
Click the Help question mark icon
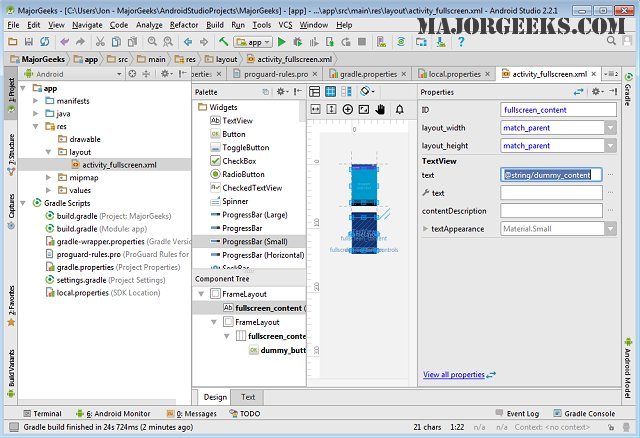click(x=461, y=42)
